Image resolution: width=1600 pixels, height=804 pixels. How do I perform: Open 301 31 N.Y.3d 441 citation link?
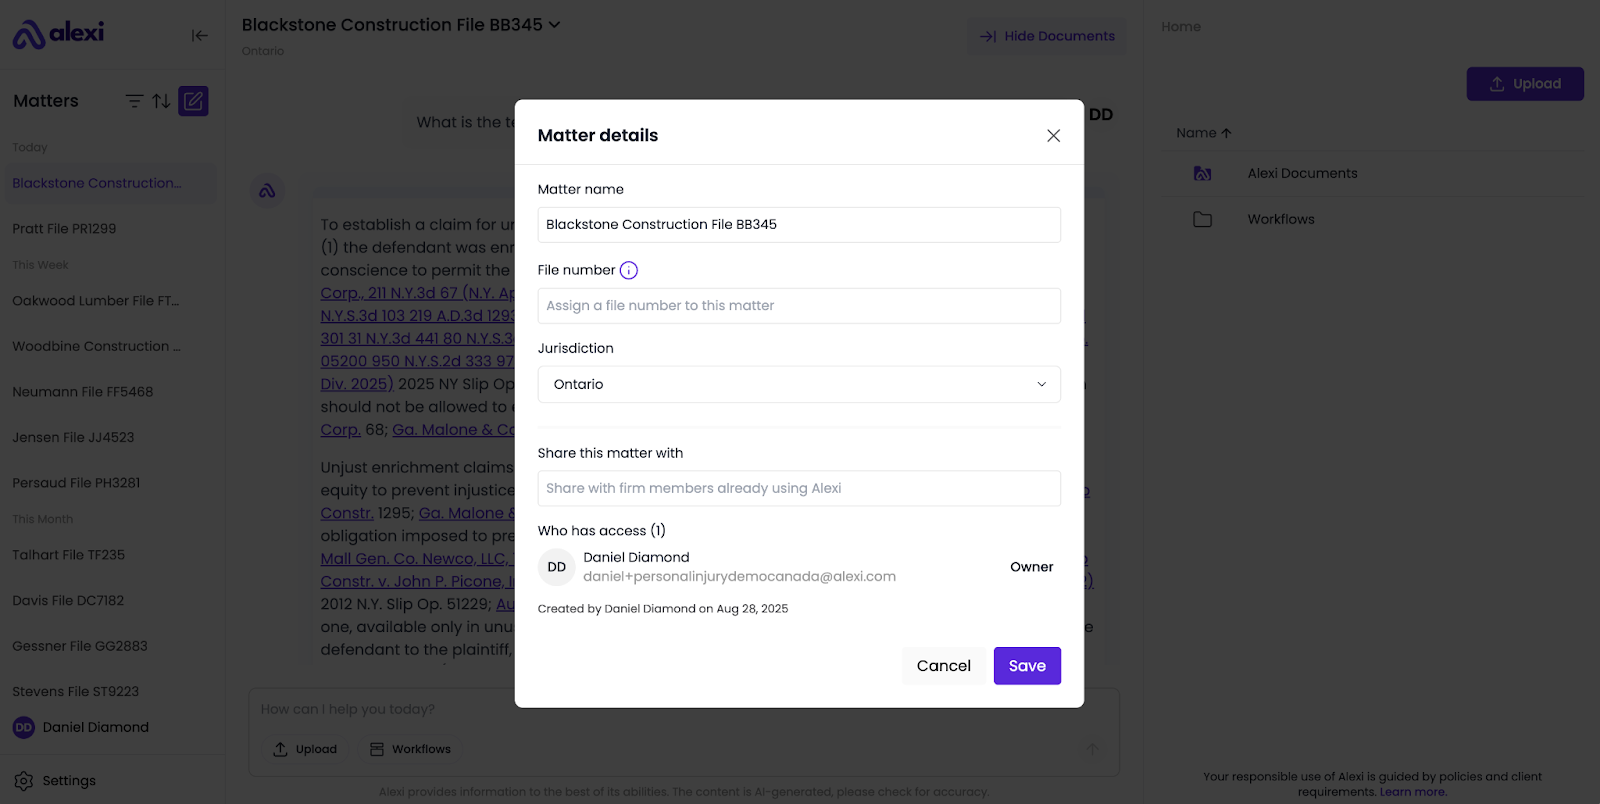tap(417, 339)
